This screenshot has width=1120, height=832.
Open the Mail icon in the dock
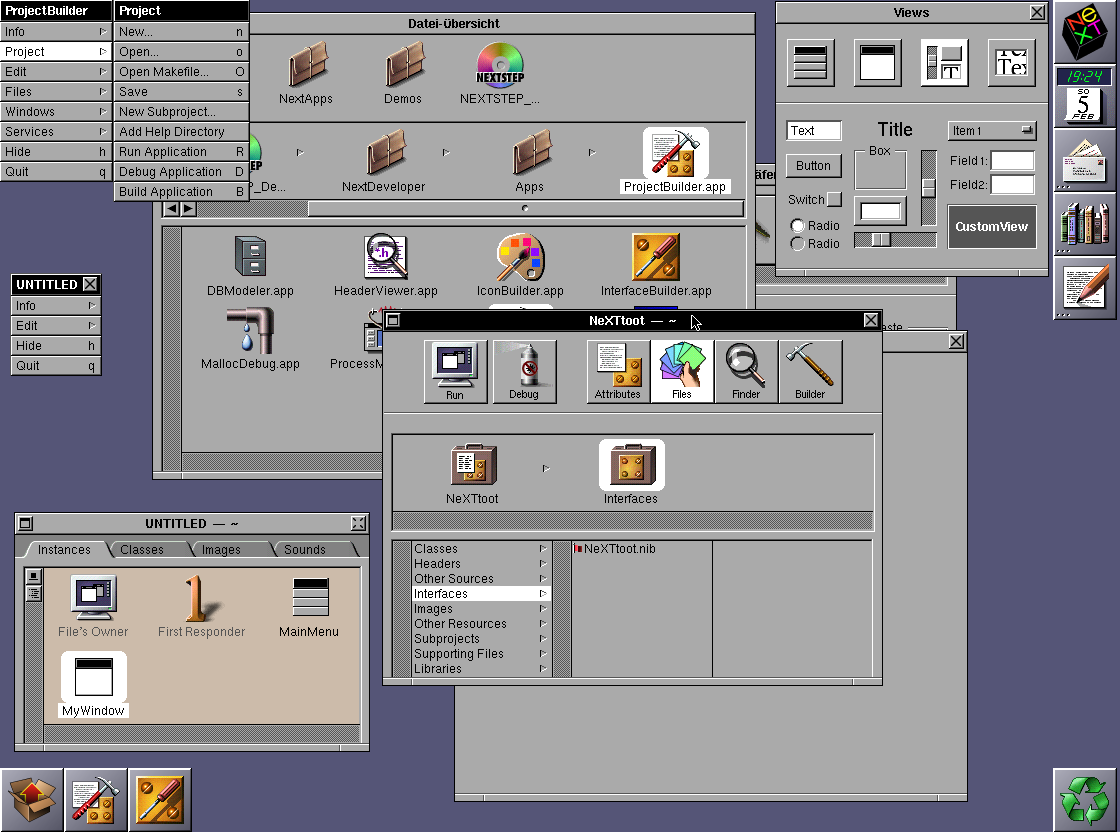point(1084,161)
